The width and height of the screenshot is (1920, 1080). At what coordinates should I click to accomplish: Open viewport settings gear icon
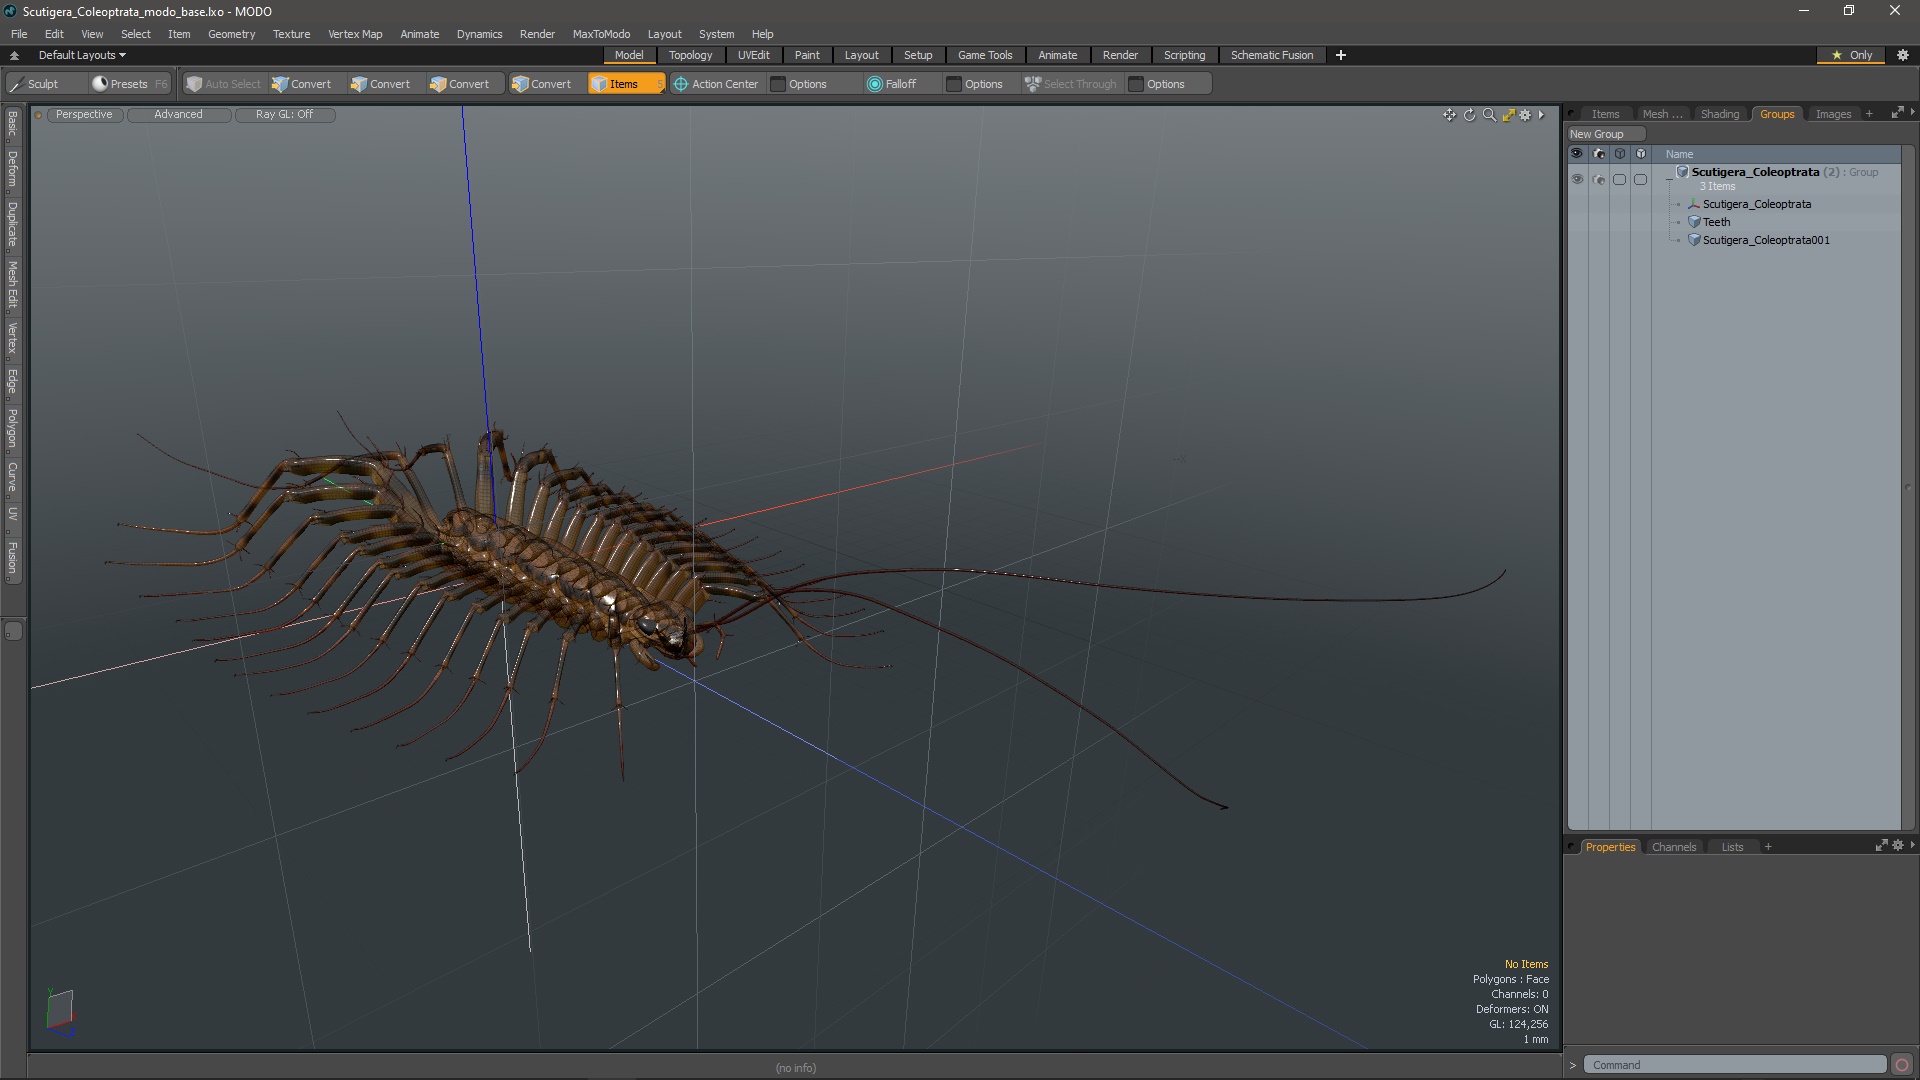click(x=1525, y=115)
